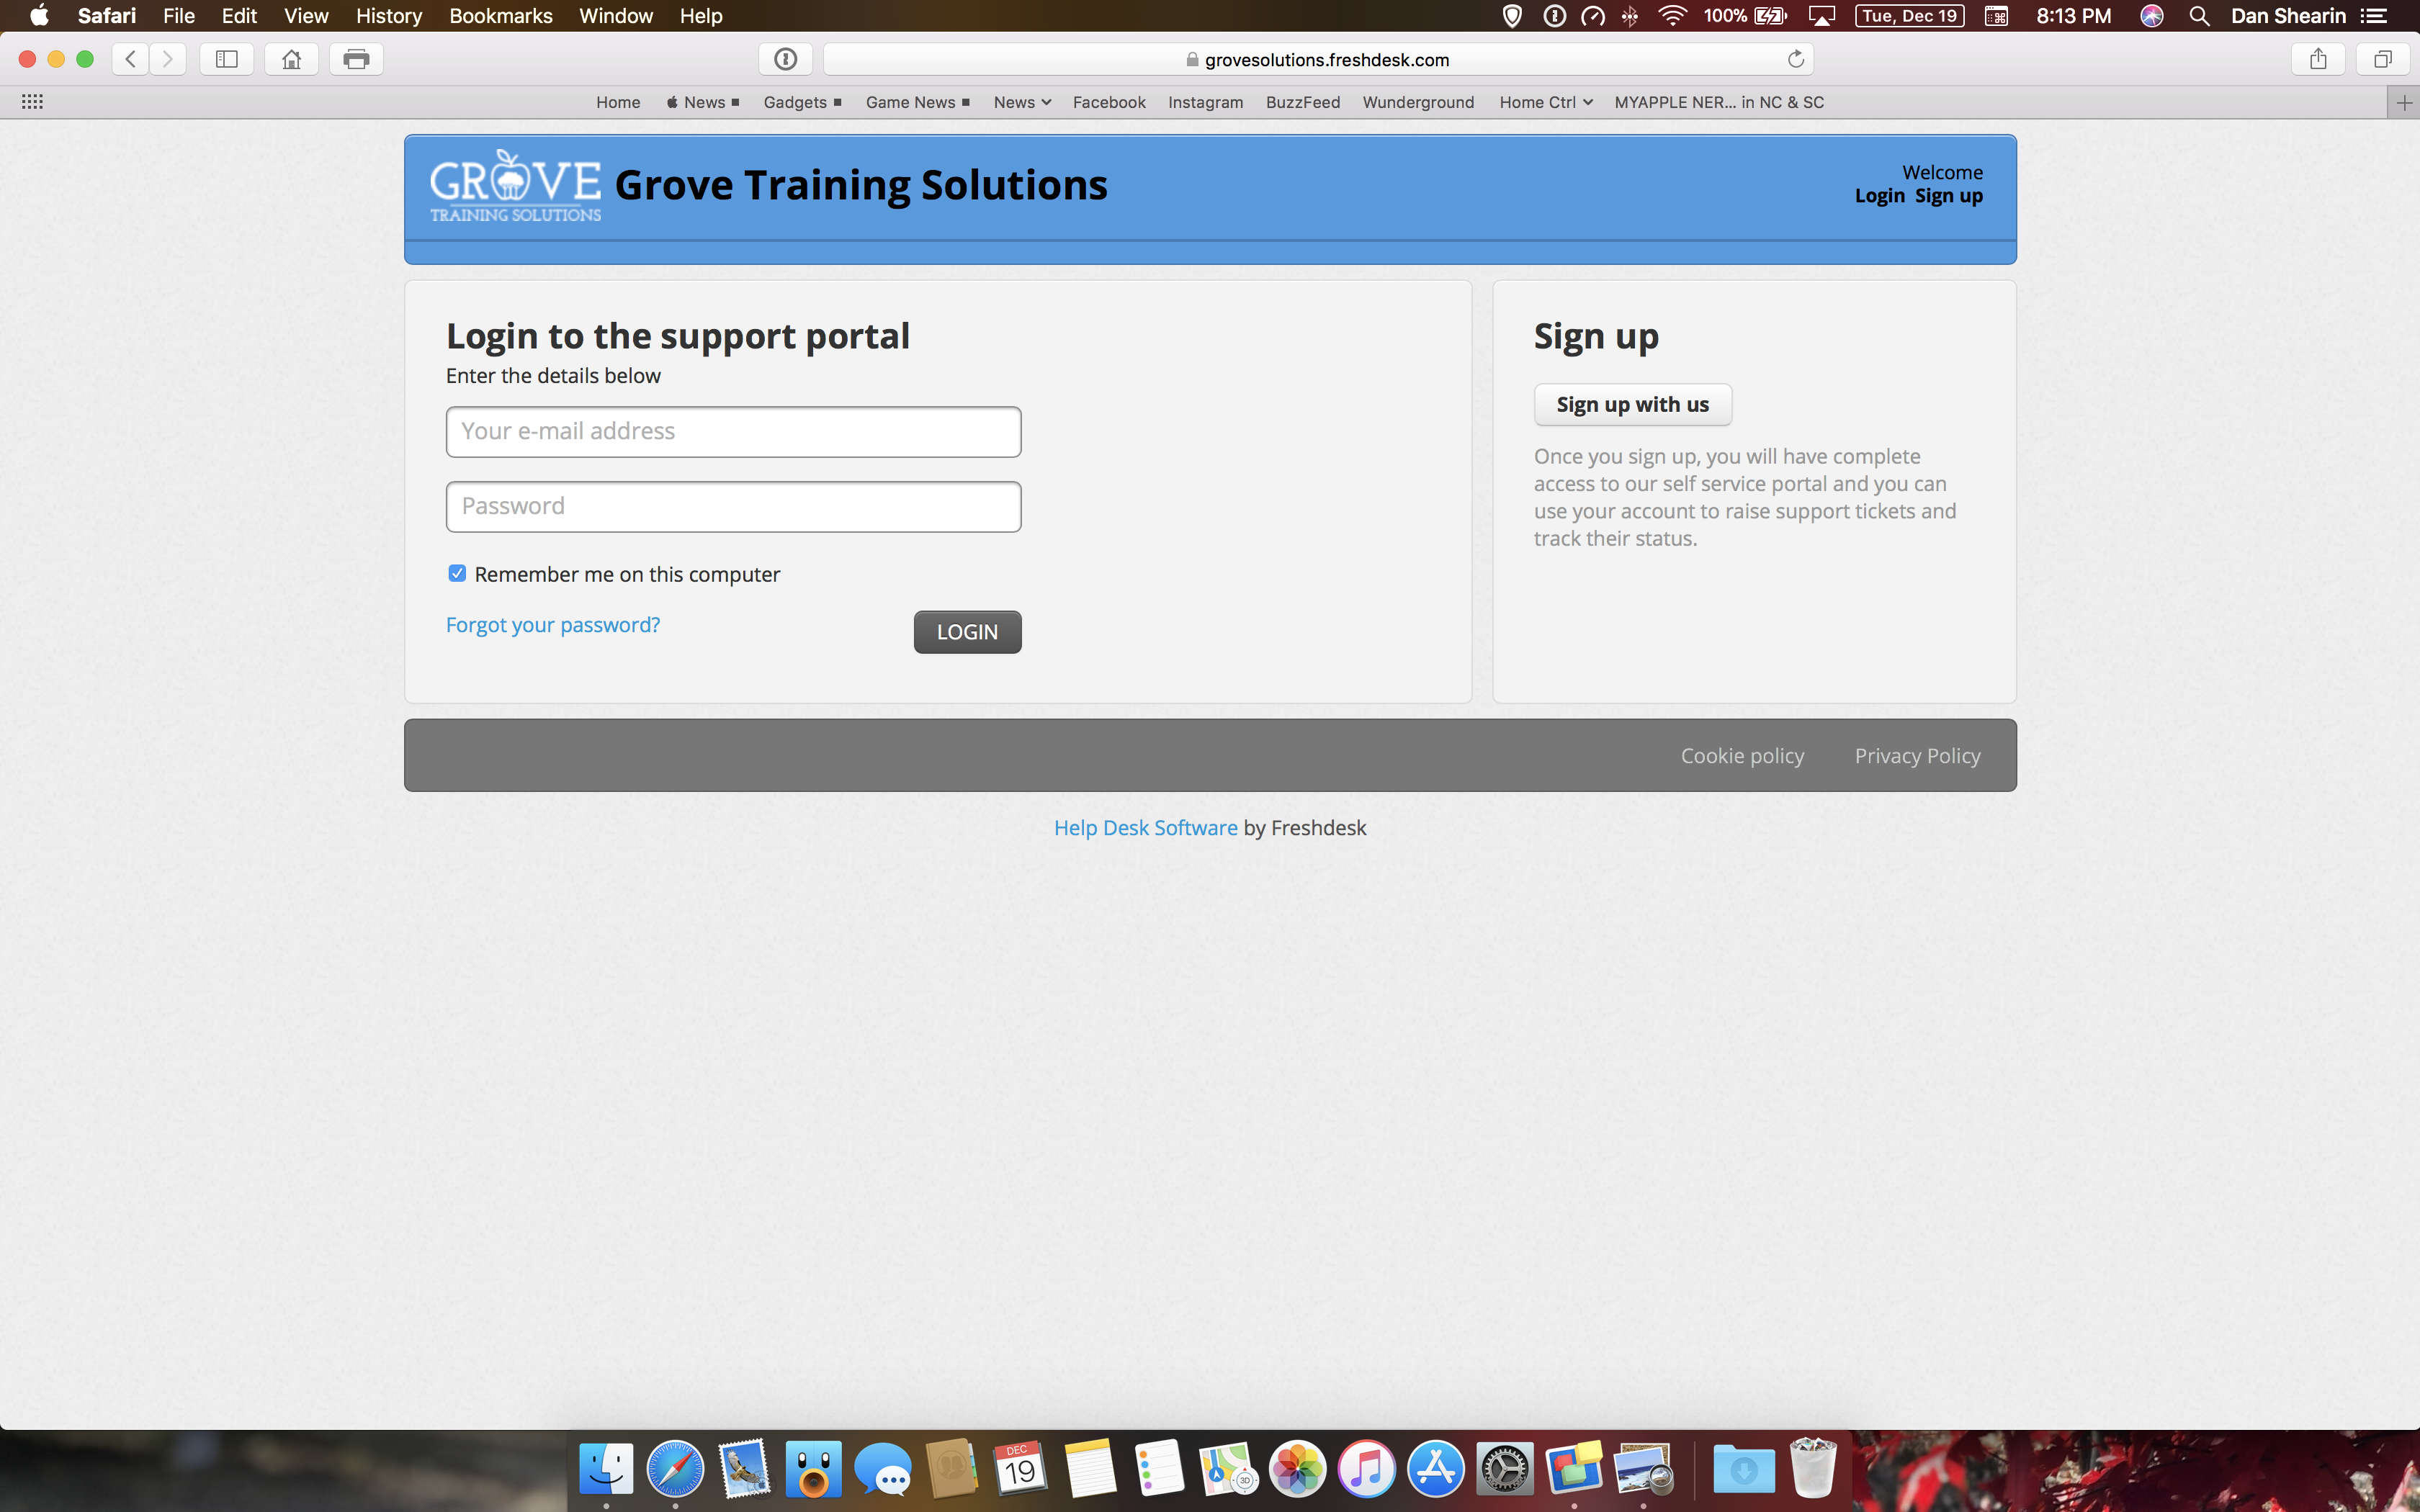Show the Safari sidebar
This screenshot has height=1512, width=2420.
pyautogui.click(x=227, y=59)
